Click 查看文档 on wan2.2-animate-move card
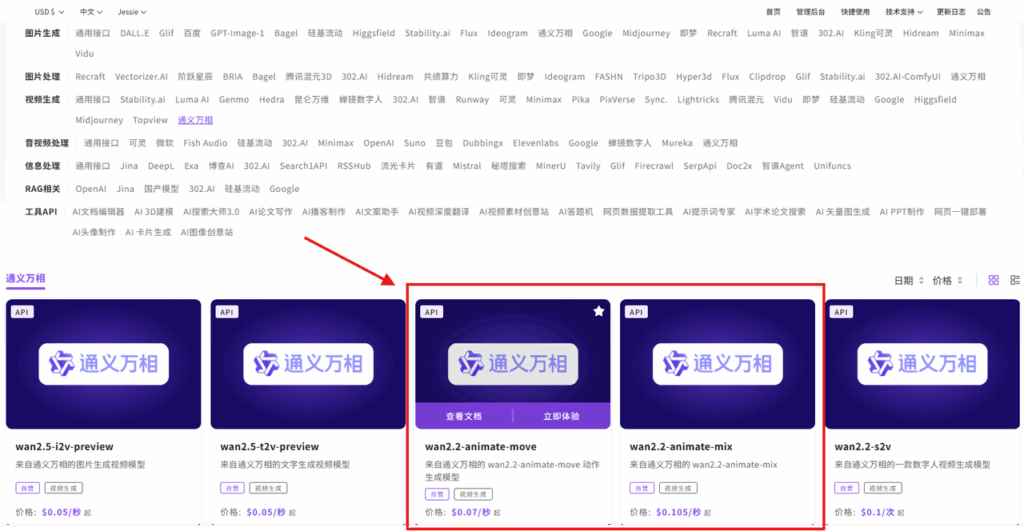 pyautogui.click(x=464, y=416)
